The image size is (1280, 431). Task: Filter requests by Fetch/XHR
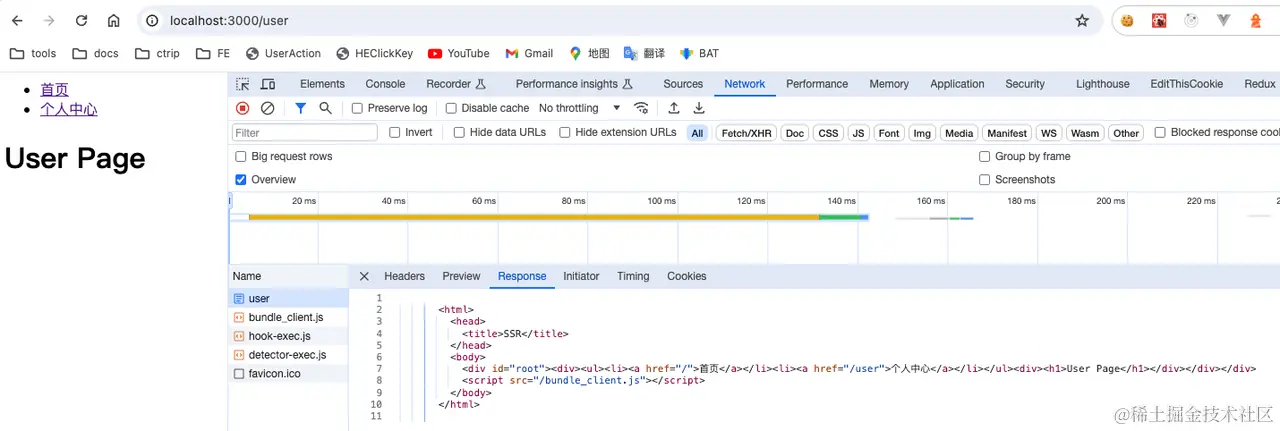[x=746, y=133]
